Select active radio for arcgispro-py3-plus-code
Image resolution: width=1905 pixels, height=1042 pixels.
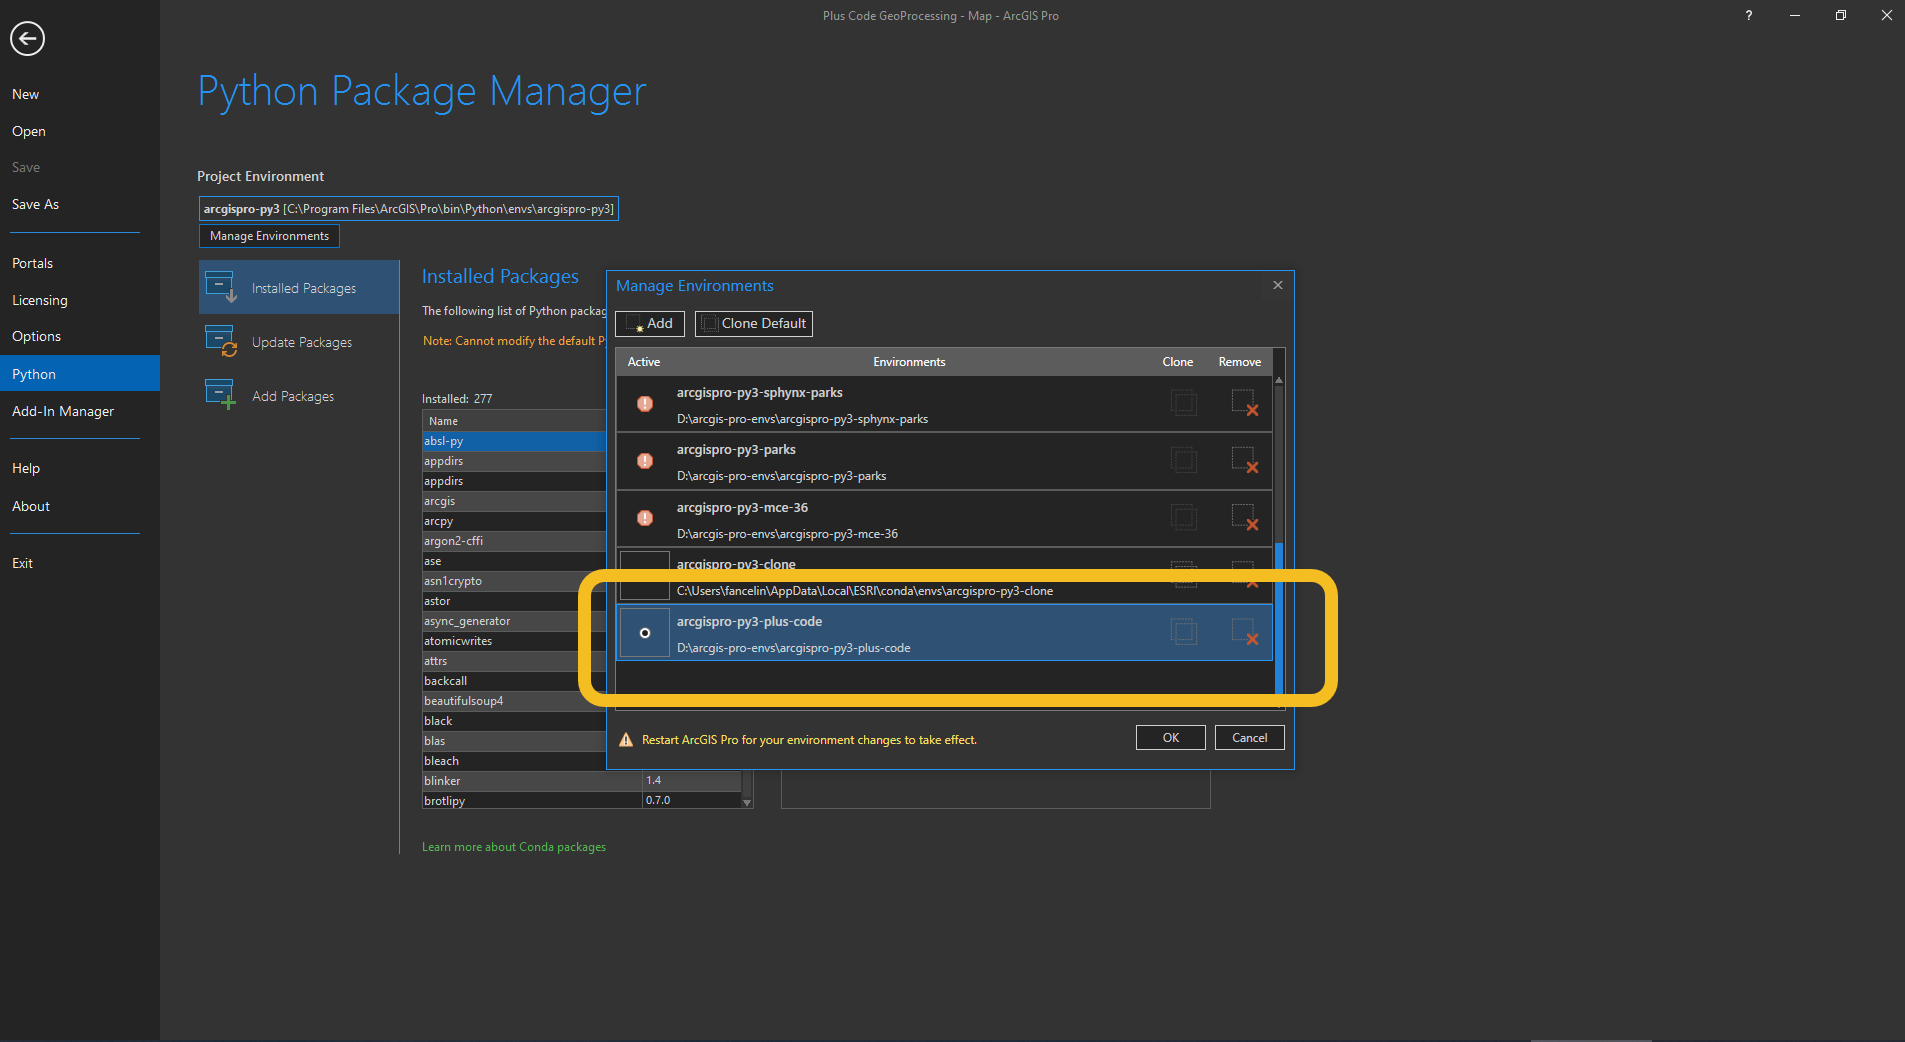coord(645,633)
